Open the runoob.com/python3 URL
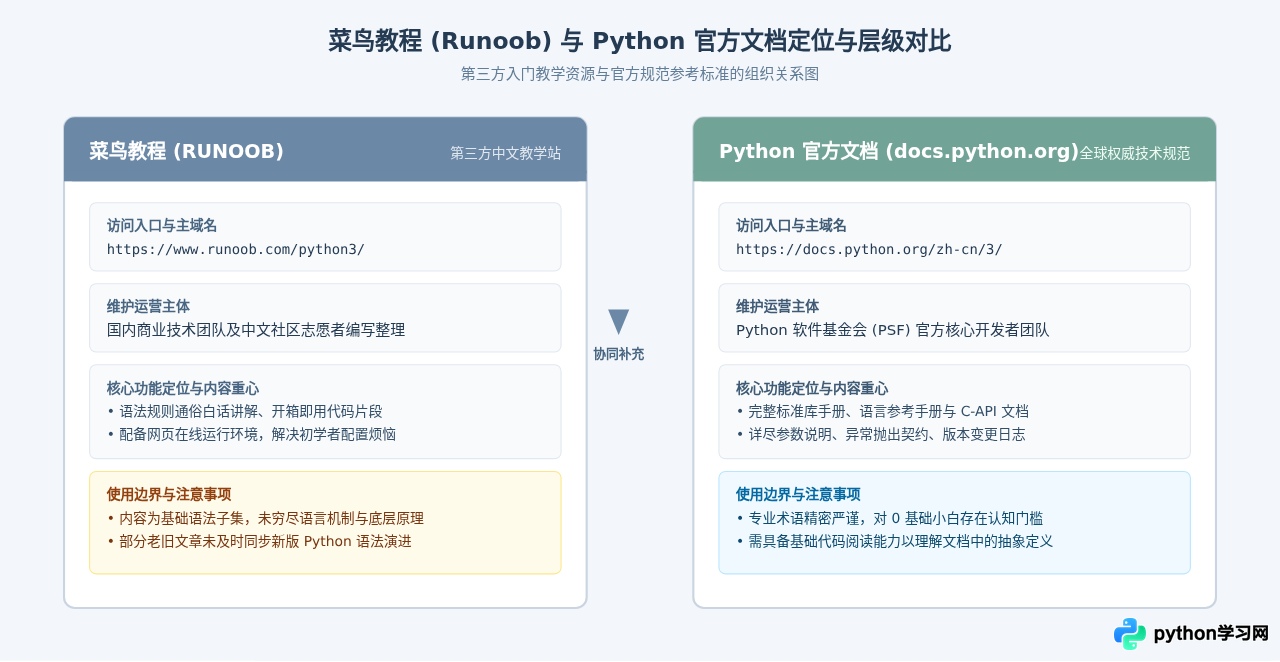This screenshot has height=662, width=1280. [x=236, y=249]
